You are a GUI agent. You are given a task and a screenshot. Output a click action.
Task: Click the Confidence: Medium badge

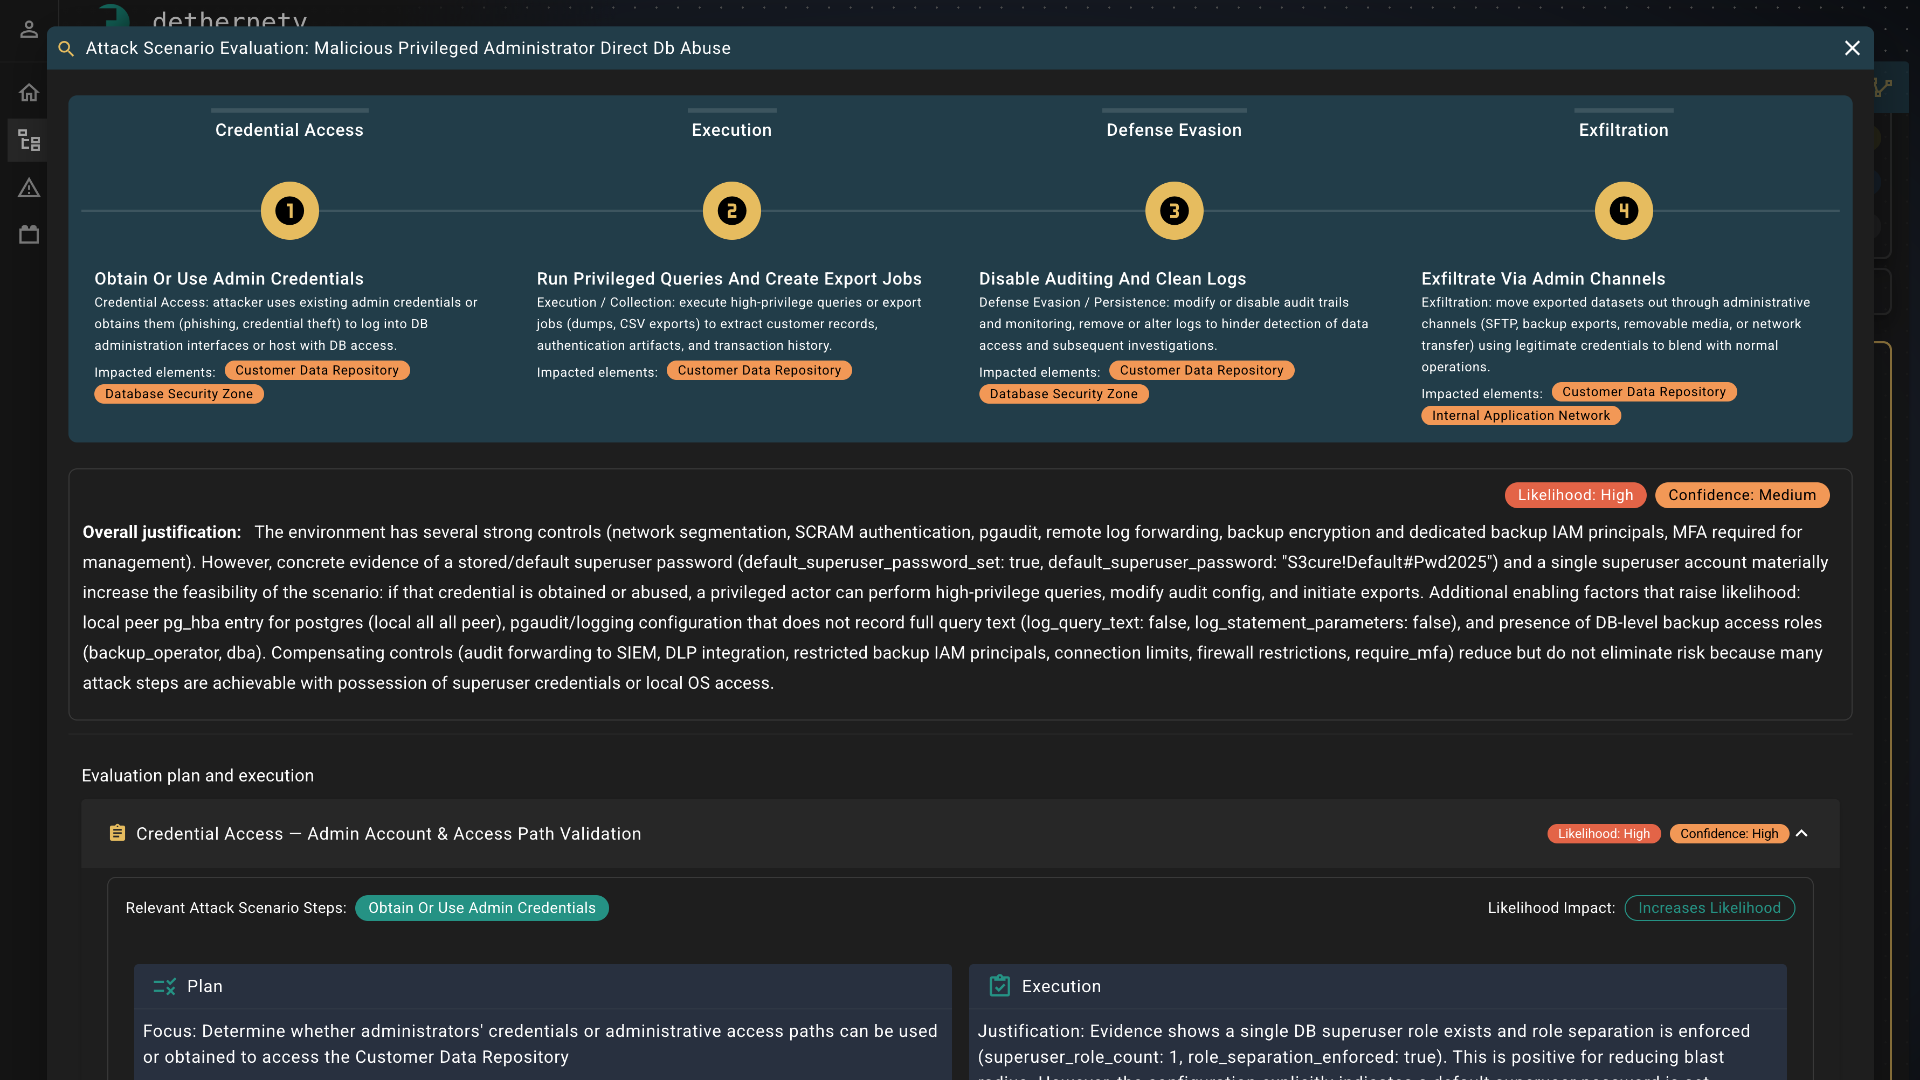(x=1741, y=495)
